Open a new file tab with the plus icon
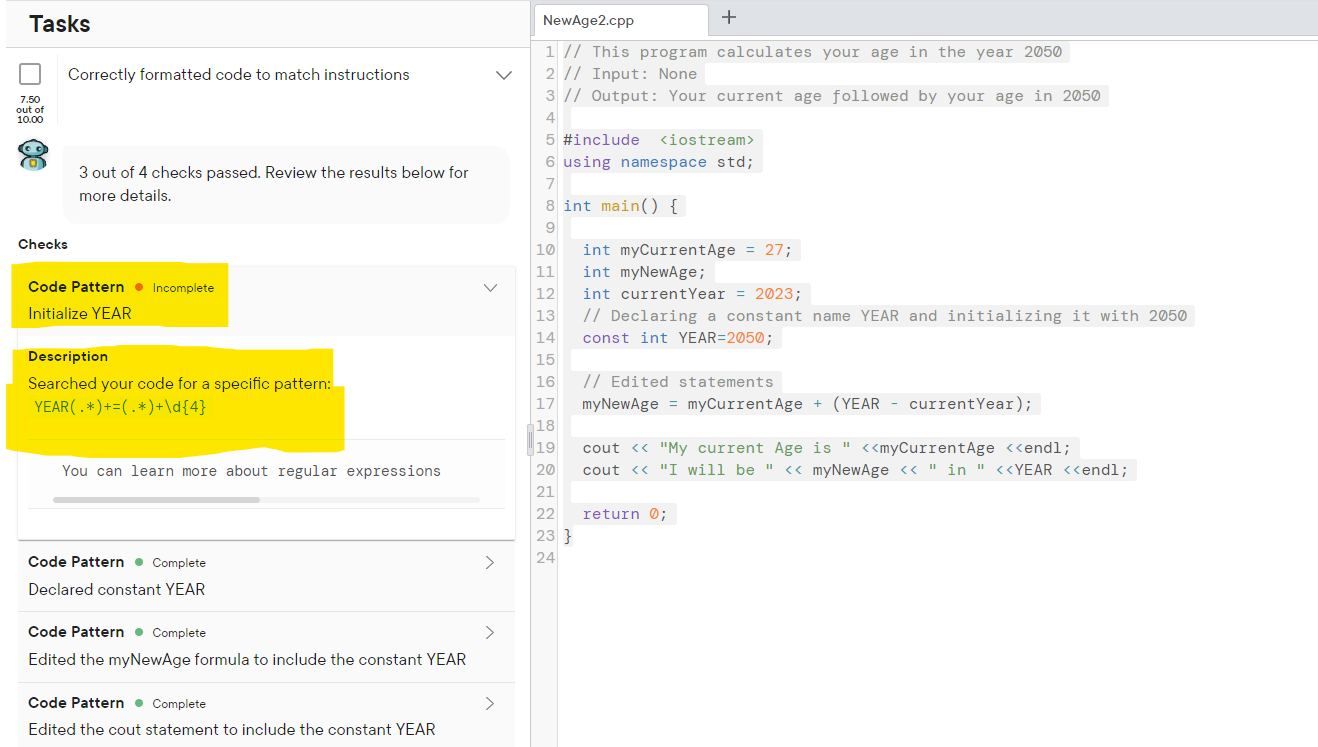This screenshot has height=747, width=1318. (x=728, y=17)
